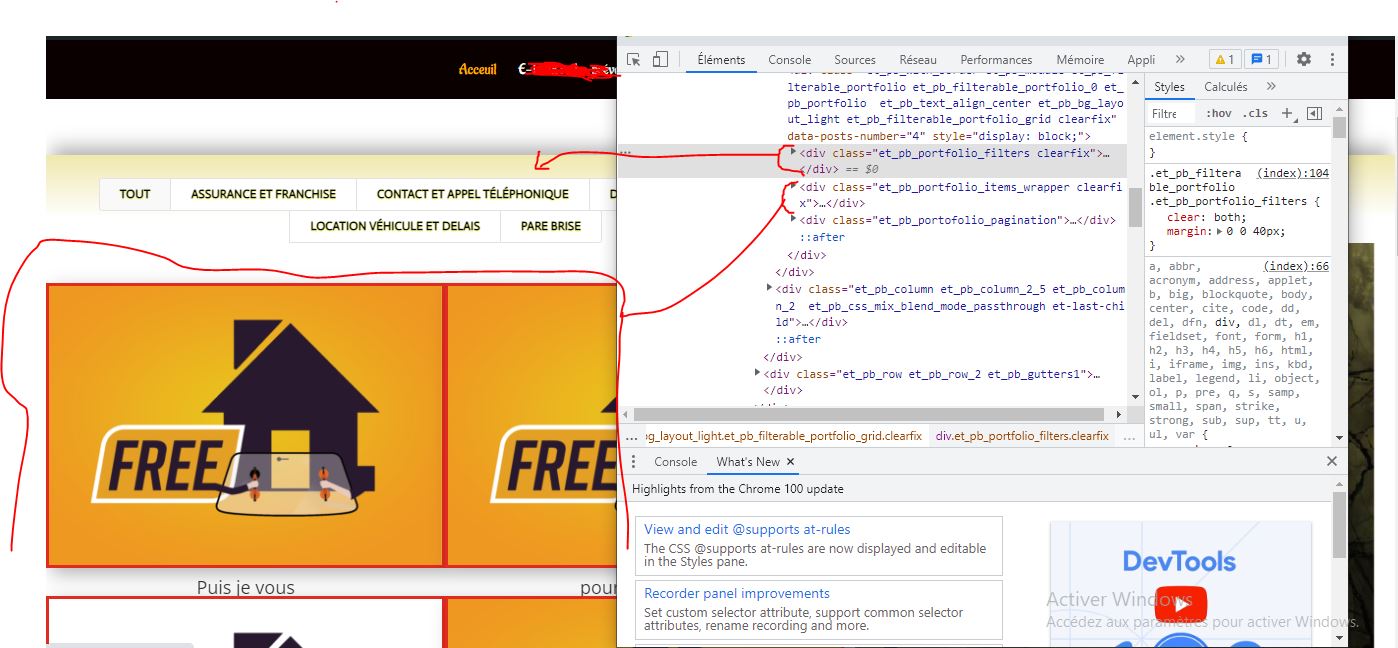The image size is (1398, 648).
Task: Click the yellow warnings counter badge
Action: tap(1224, 60)
